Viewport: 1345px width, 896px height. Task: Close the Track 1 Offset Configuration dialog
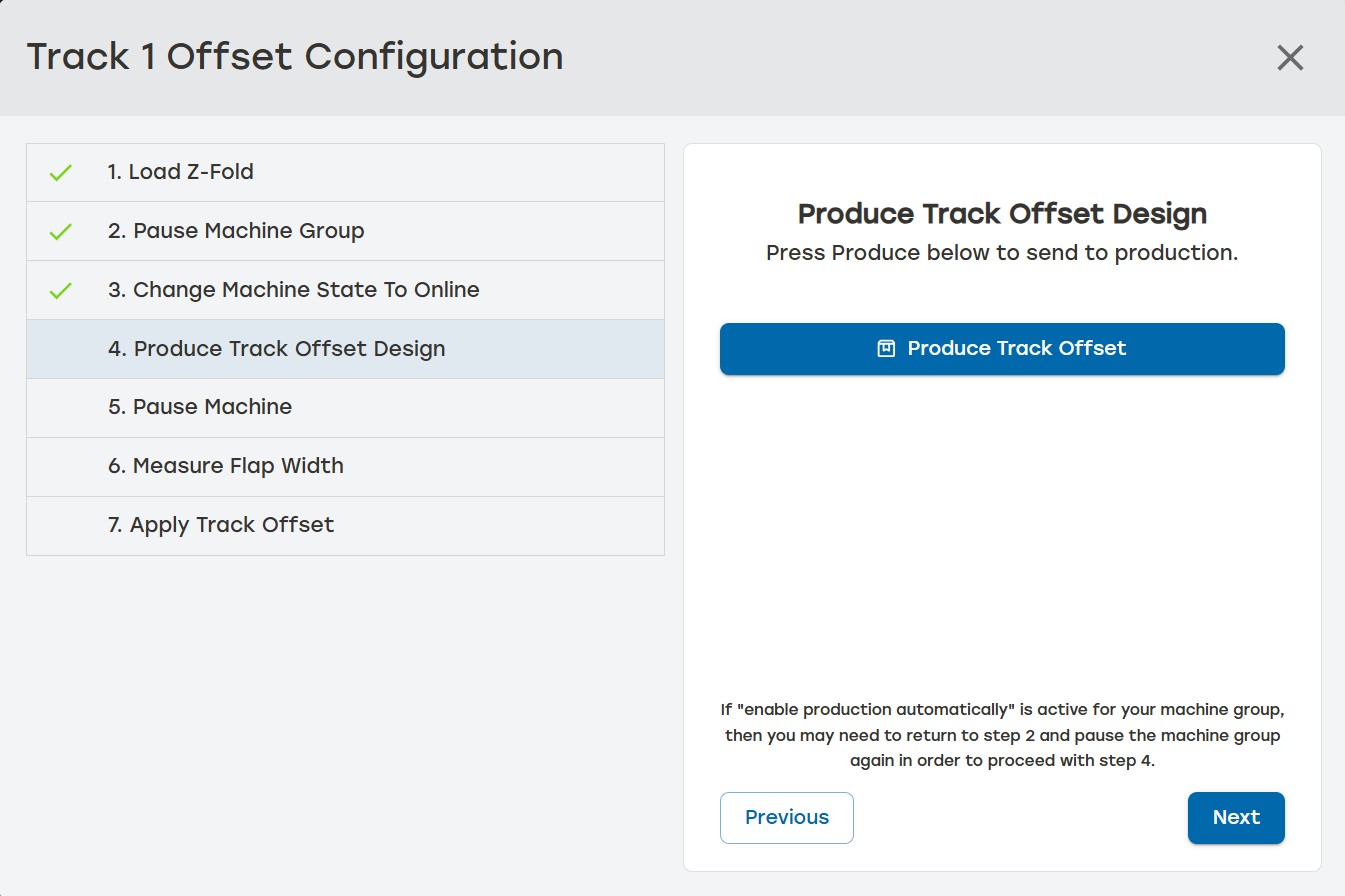[1290, 58]
